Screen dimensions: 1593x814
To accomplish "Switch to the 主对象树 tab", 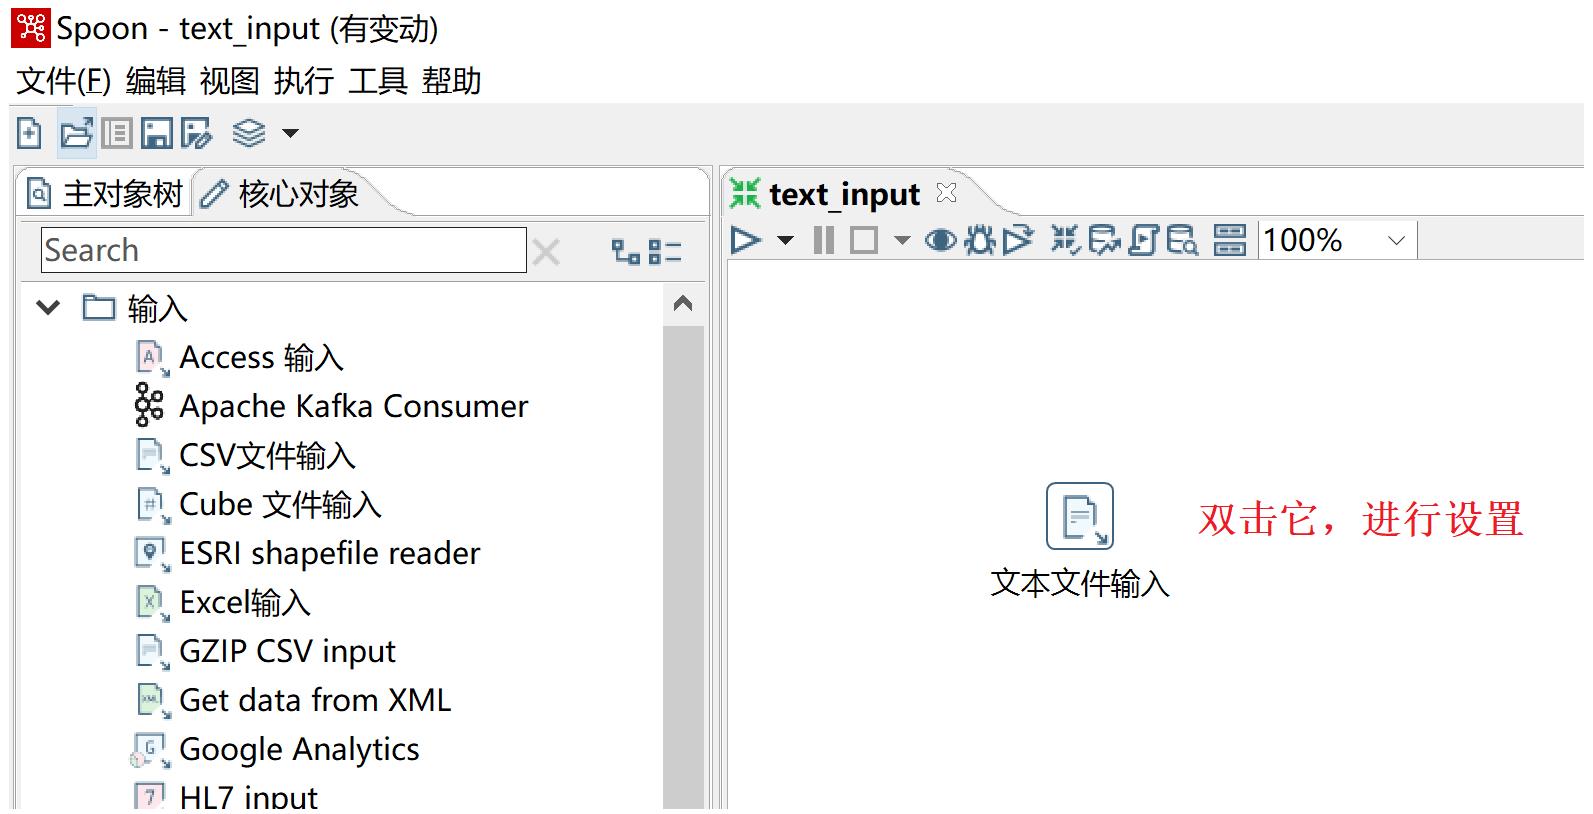I will click(105, 194).
